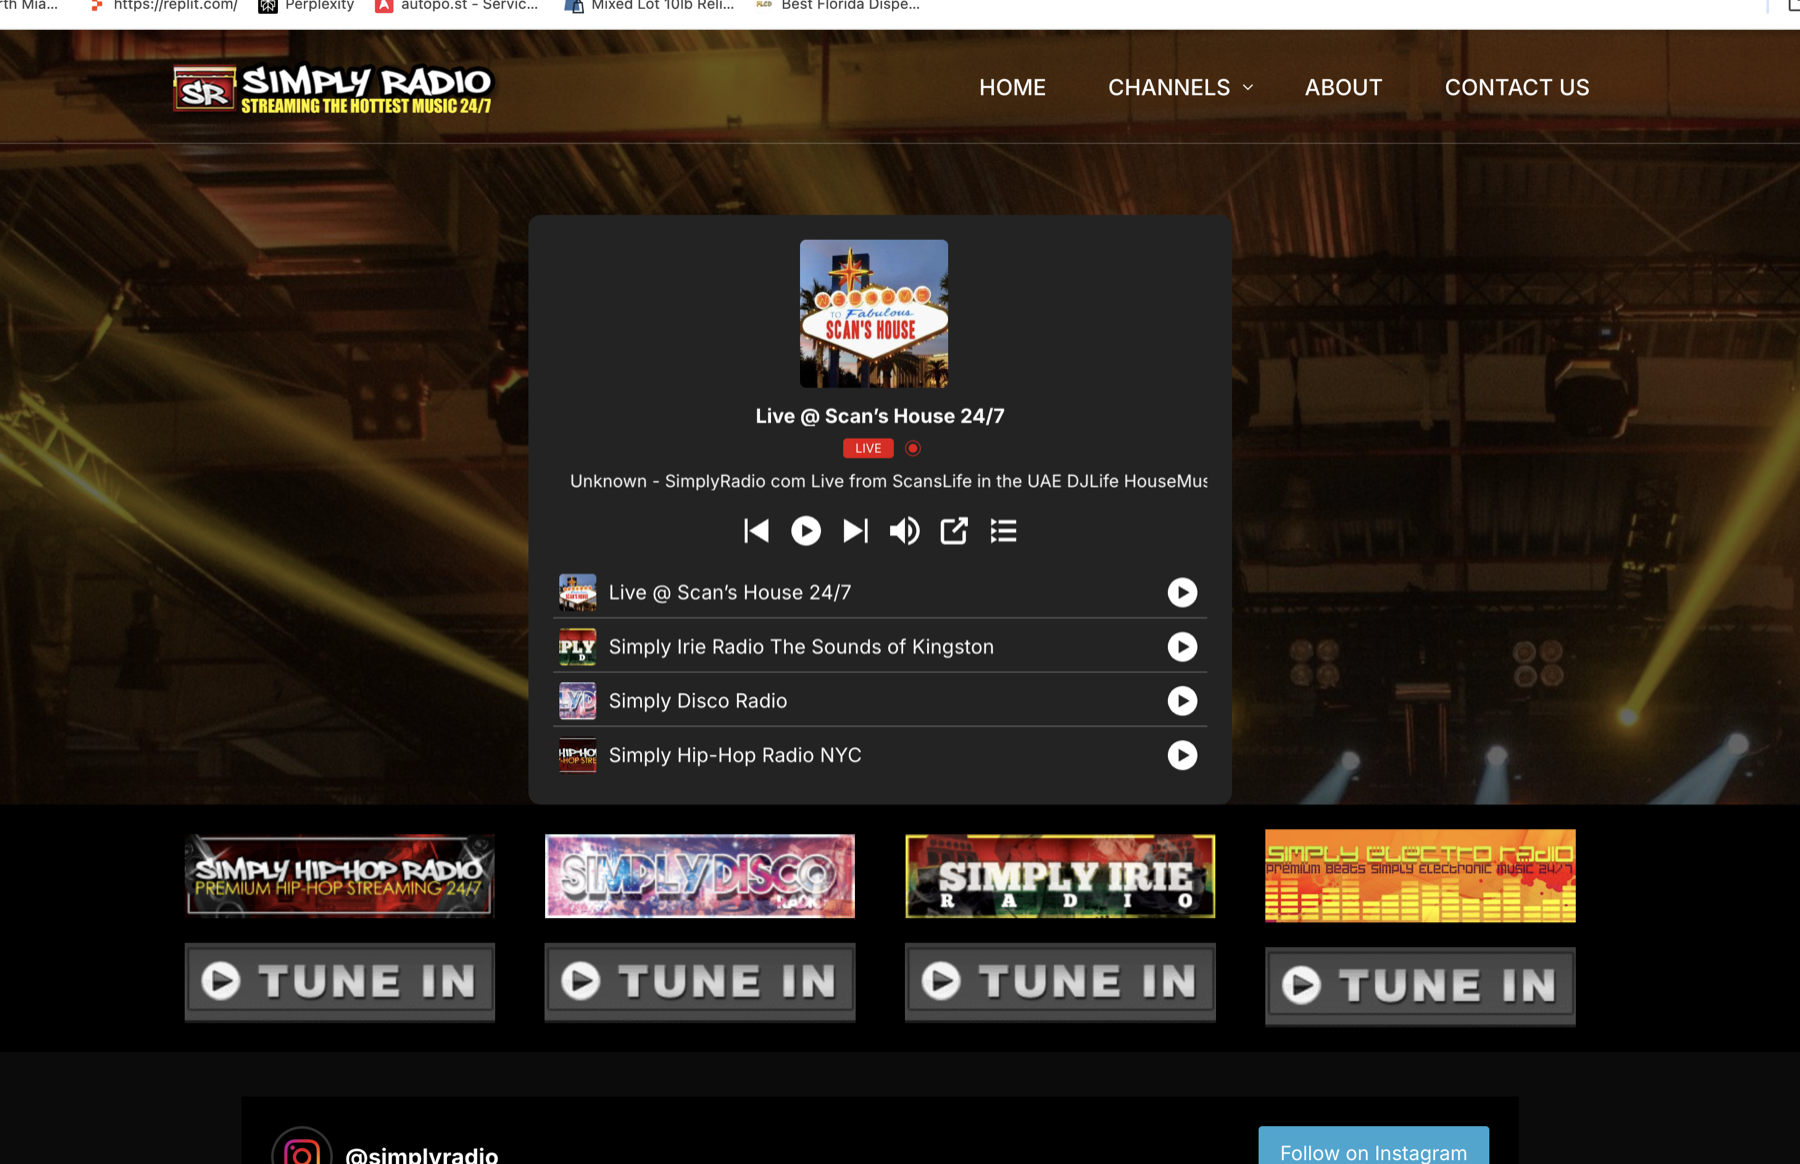This screenshot has height=1164, width=1800.
Task: Tune in to Simply Electro Radio
Action: pos(1420,986)
